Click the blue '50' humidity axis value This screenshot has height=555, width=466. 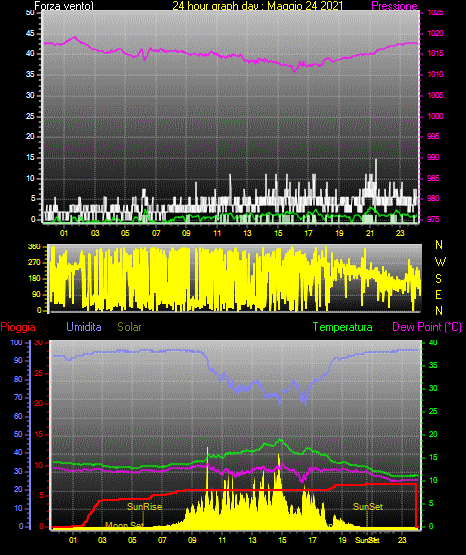(x=18, y=434)
